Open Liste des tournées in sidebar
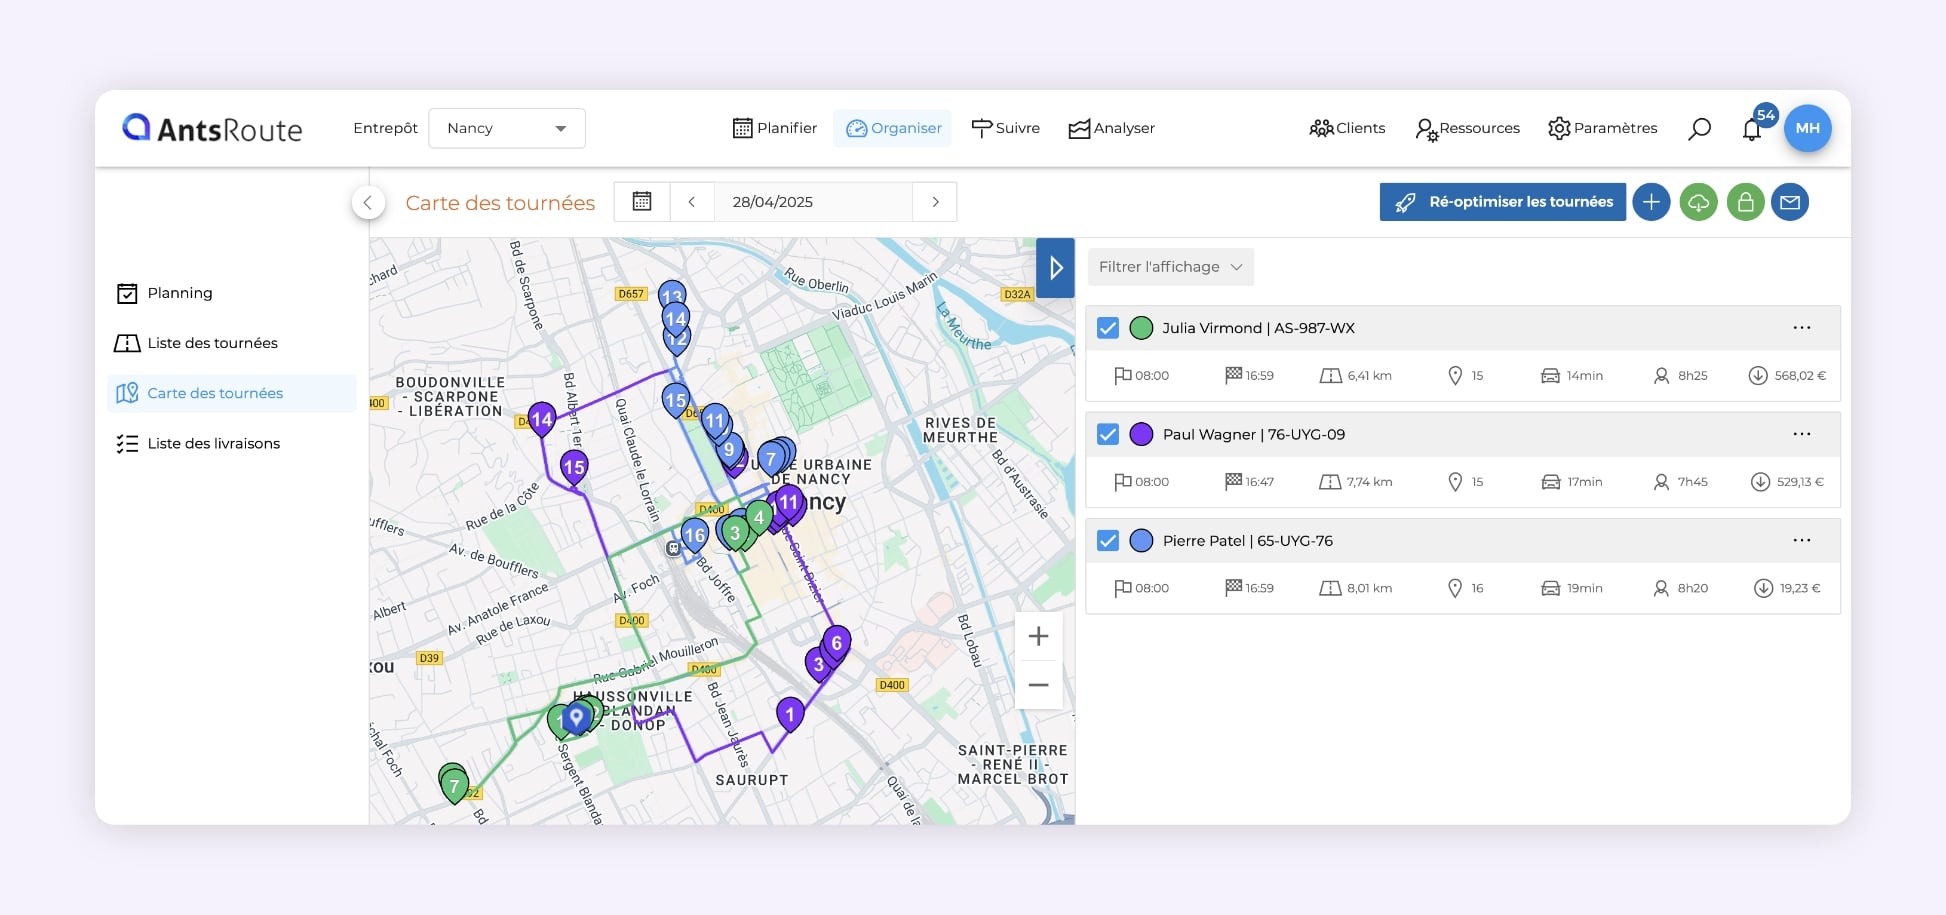This screenshot has width=1946, height=915. pyautogui.click(x=212, y=343)
